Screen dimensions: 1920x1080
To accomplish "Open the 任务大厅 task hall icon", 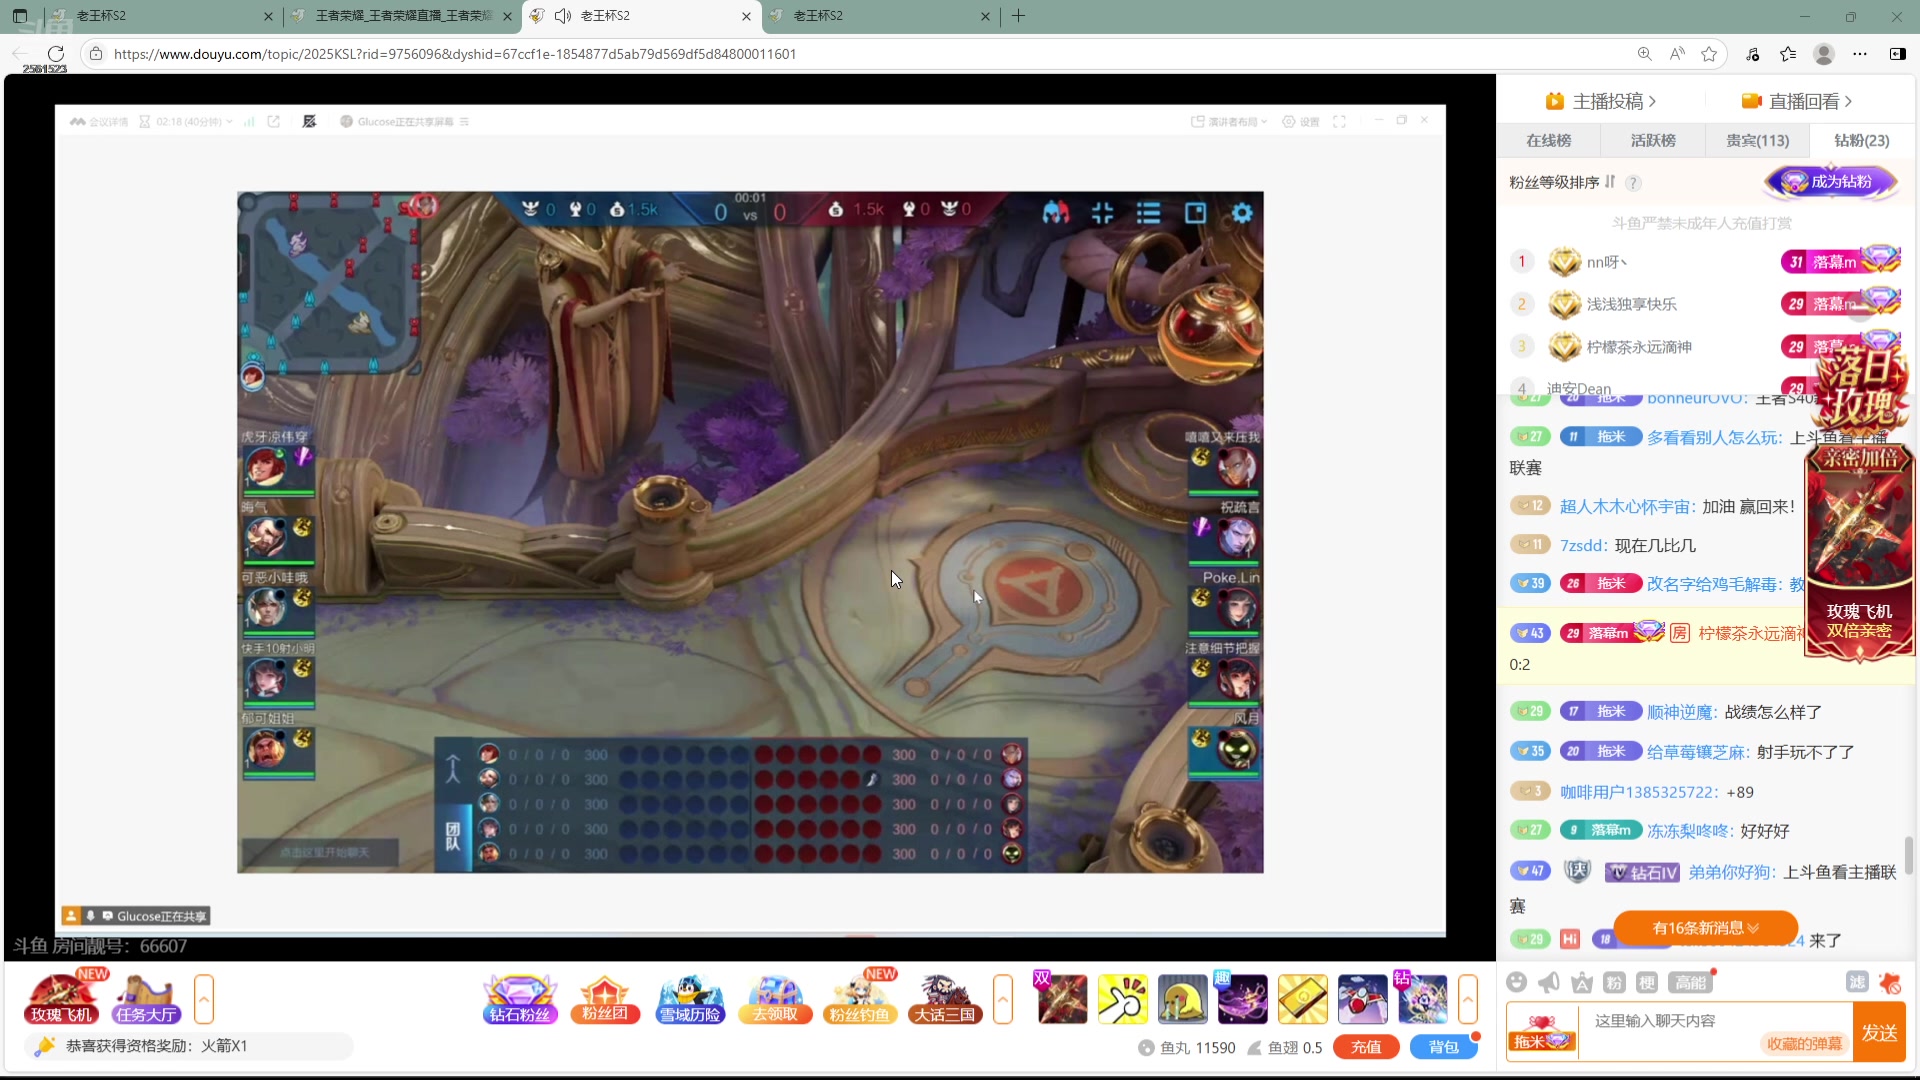I will [x=146, y=998].
